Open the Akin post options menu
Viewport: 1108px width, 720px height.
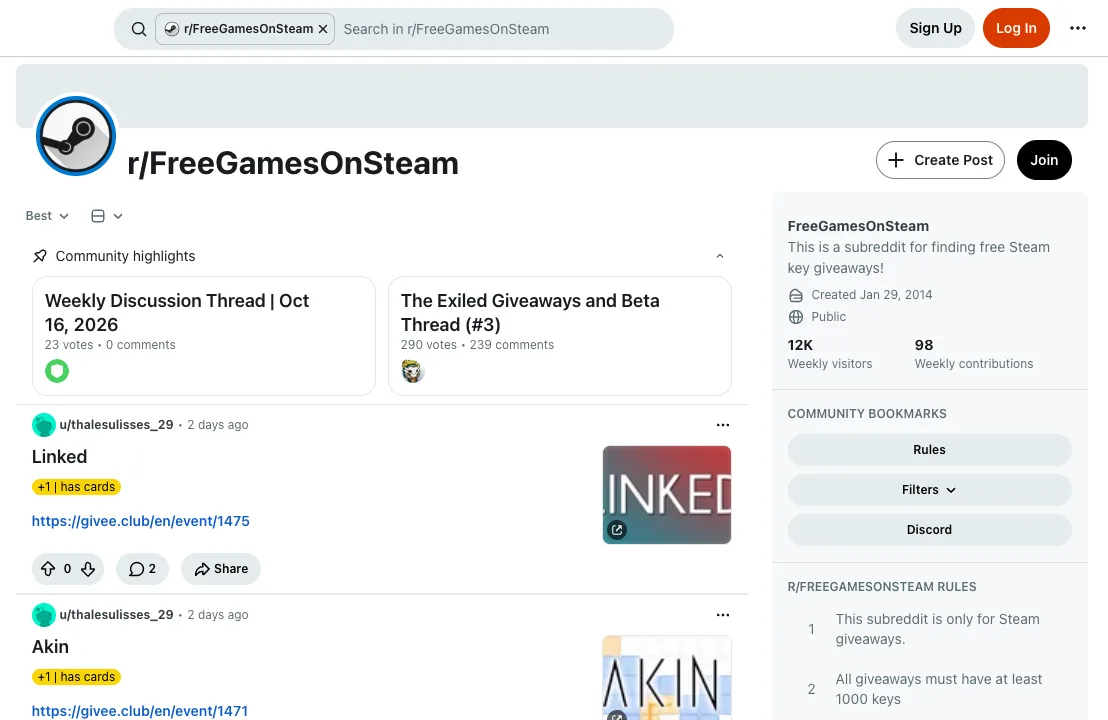(x=722, y=615)
